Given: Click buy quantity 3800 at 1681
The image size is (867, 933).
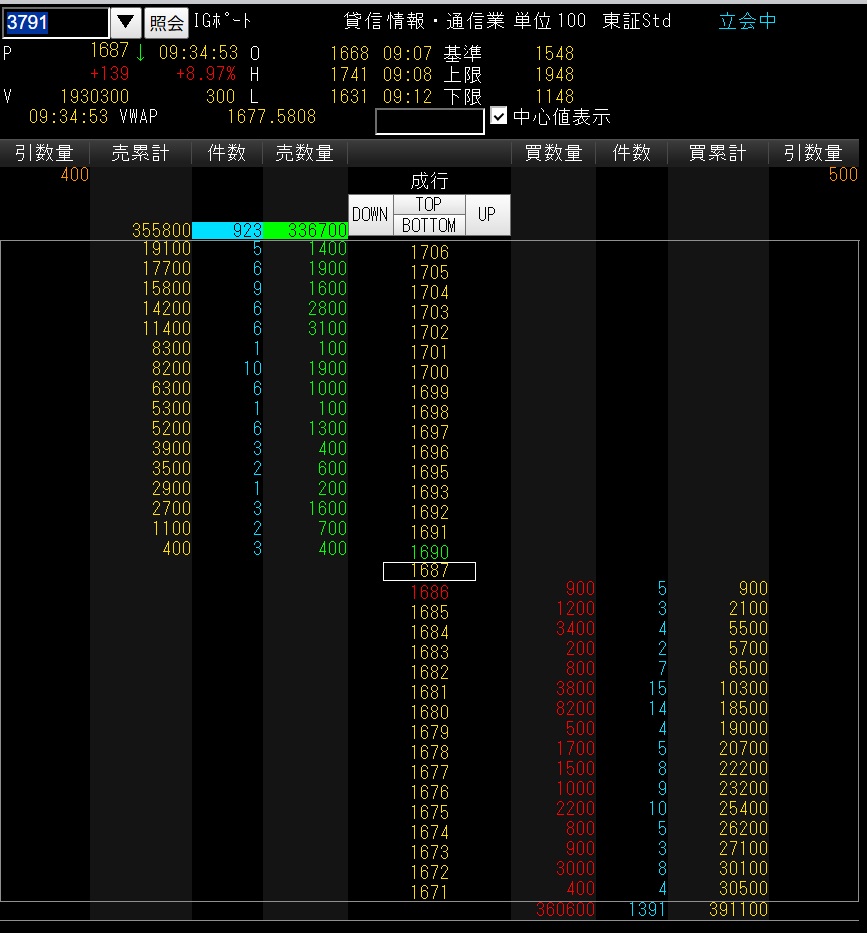Looking at the screenshot, I should click(575, 688).
